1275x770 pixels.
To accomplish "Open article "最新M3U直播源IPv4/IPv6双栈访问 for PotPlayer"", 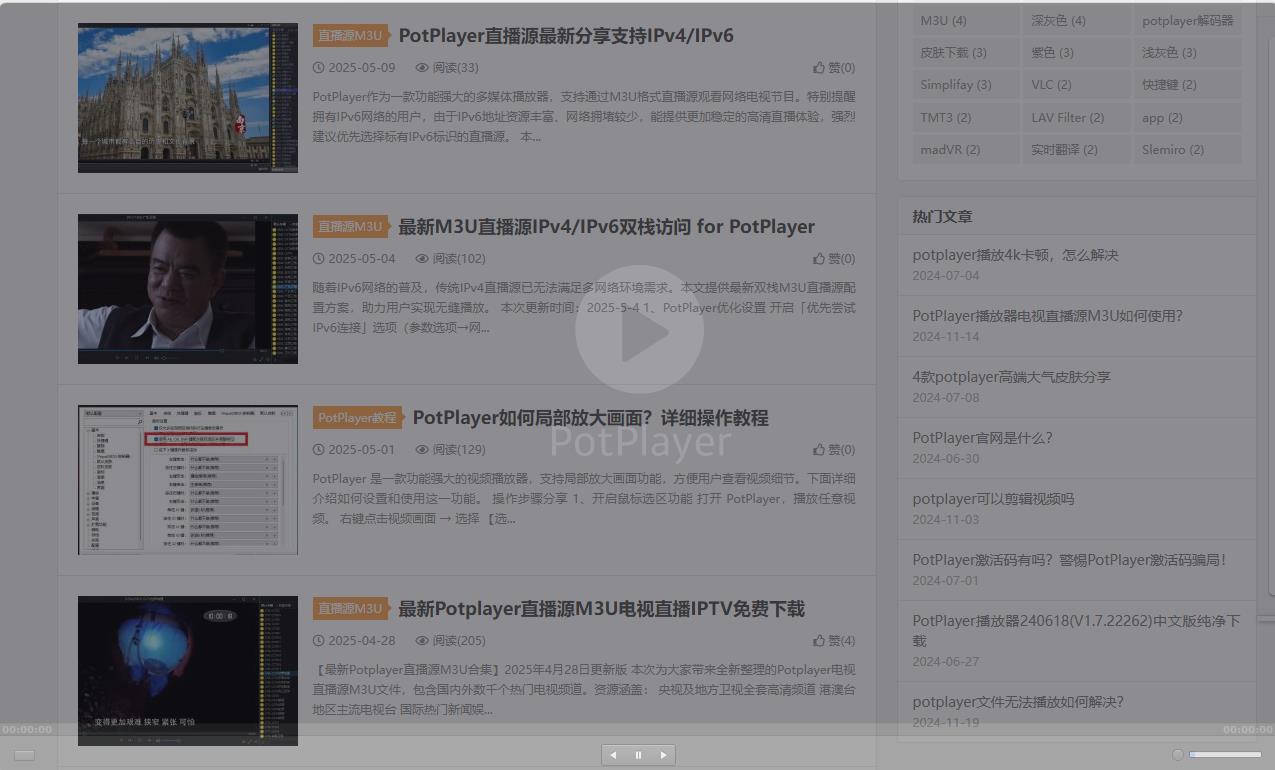I will 607,227.
